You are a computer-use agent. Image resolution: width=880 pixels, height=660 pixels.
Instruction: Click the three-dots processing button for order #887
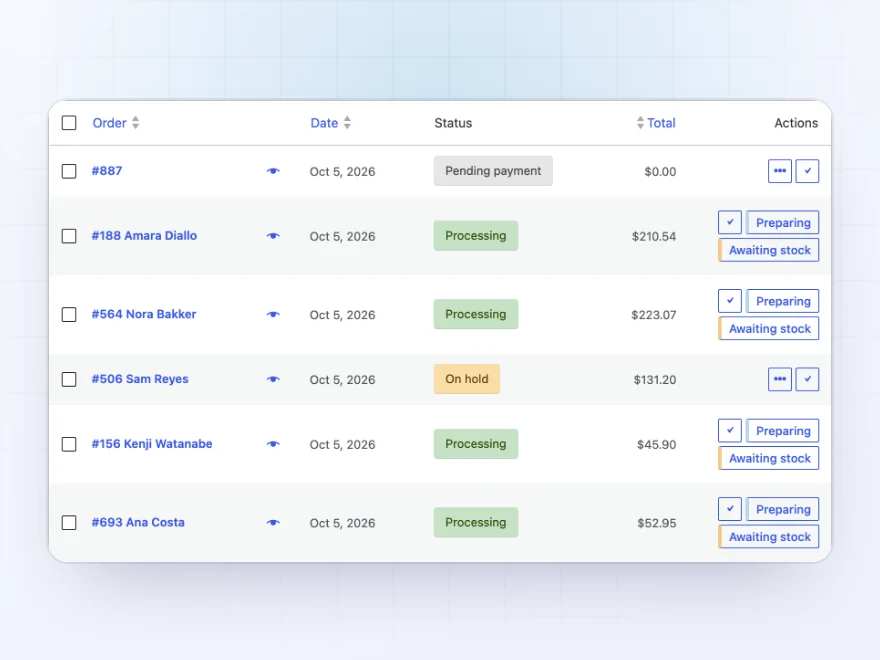(780, 171)
